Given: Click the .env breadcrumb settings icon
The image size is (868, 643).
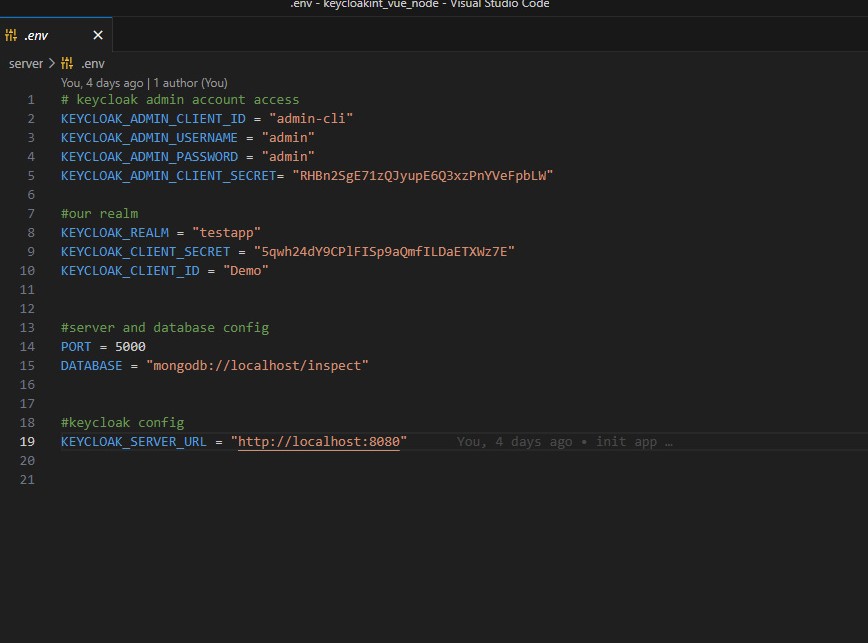Looking at the screenshot, I should click(x=67, y=64).
